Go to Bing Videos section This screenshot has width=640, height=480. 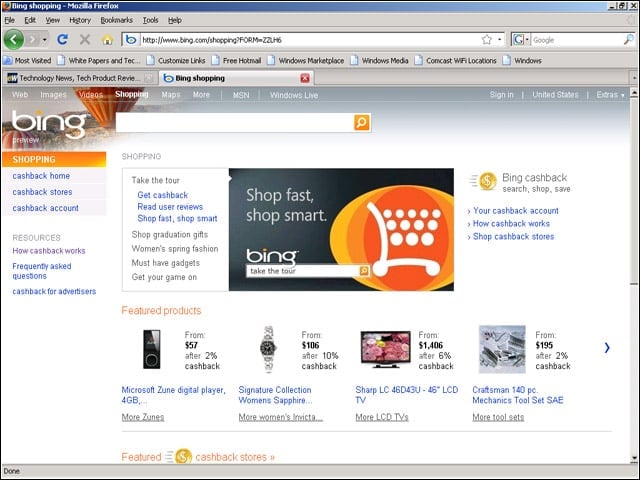pyautogui.click(x=91, y=95)
